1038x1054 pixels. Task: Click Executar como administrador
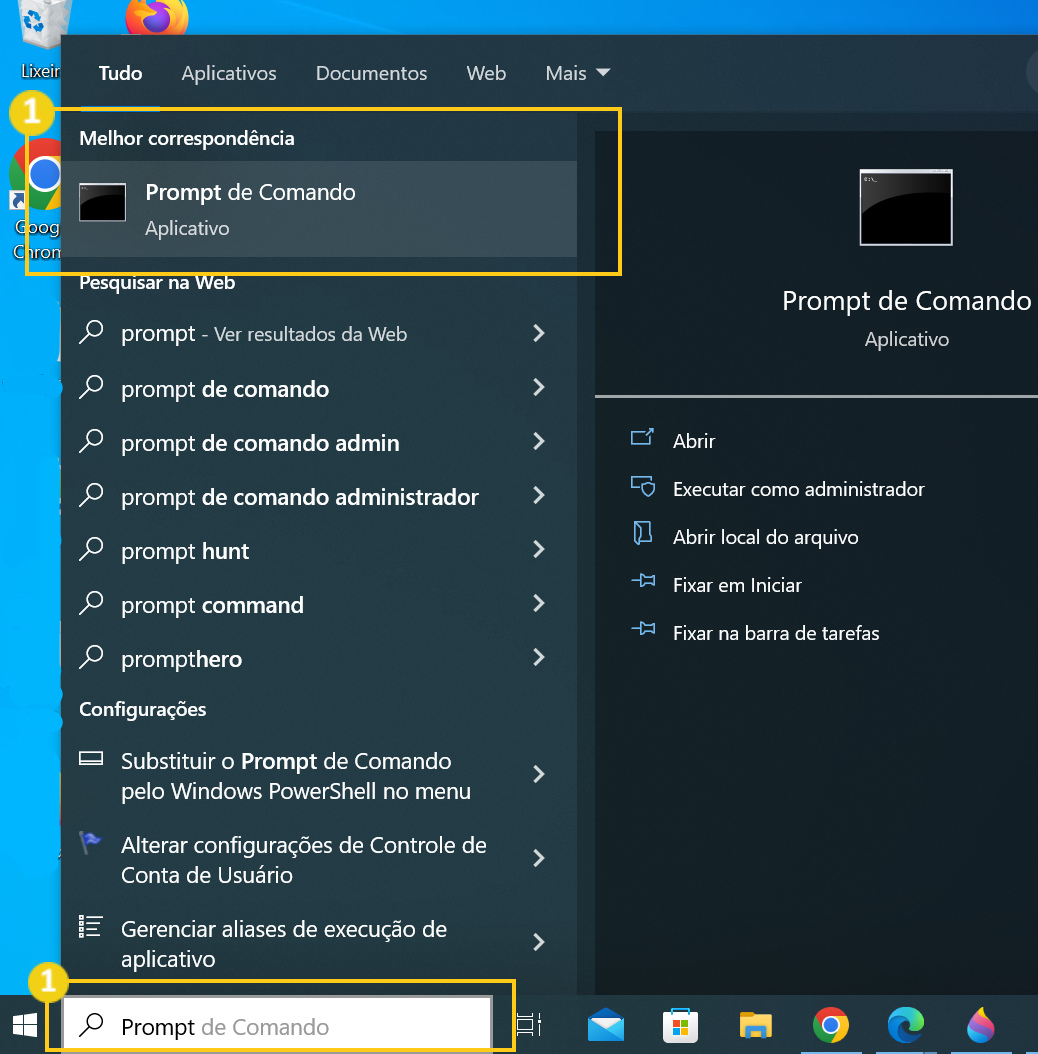pyautogui.click(x=799, y=489)
